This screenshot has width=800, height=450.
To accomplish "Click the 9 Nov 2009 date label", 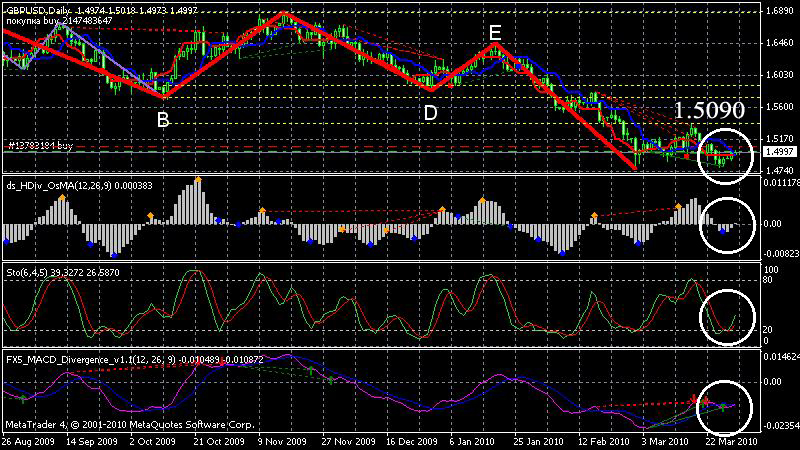I will pos(284,441).
